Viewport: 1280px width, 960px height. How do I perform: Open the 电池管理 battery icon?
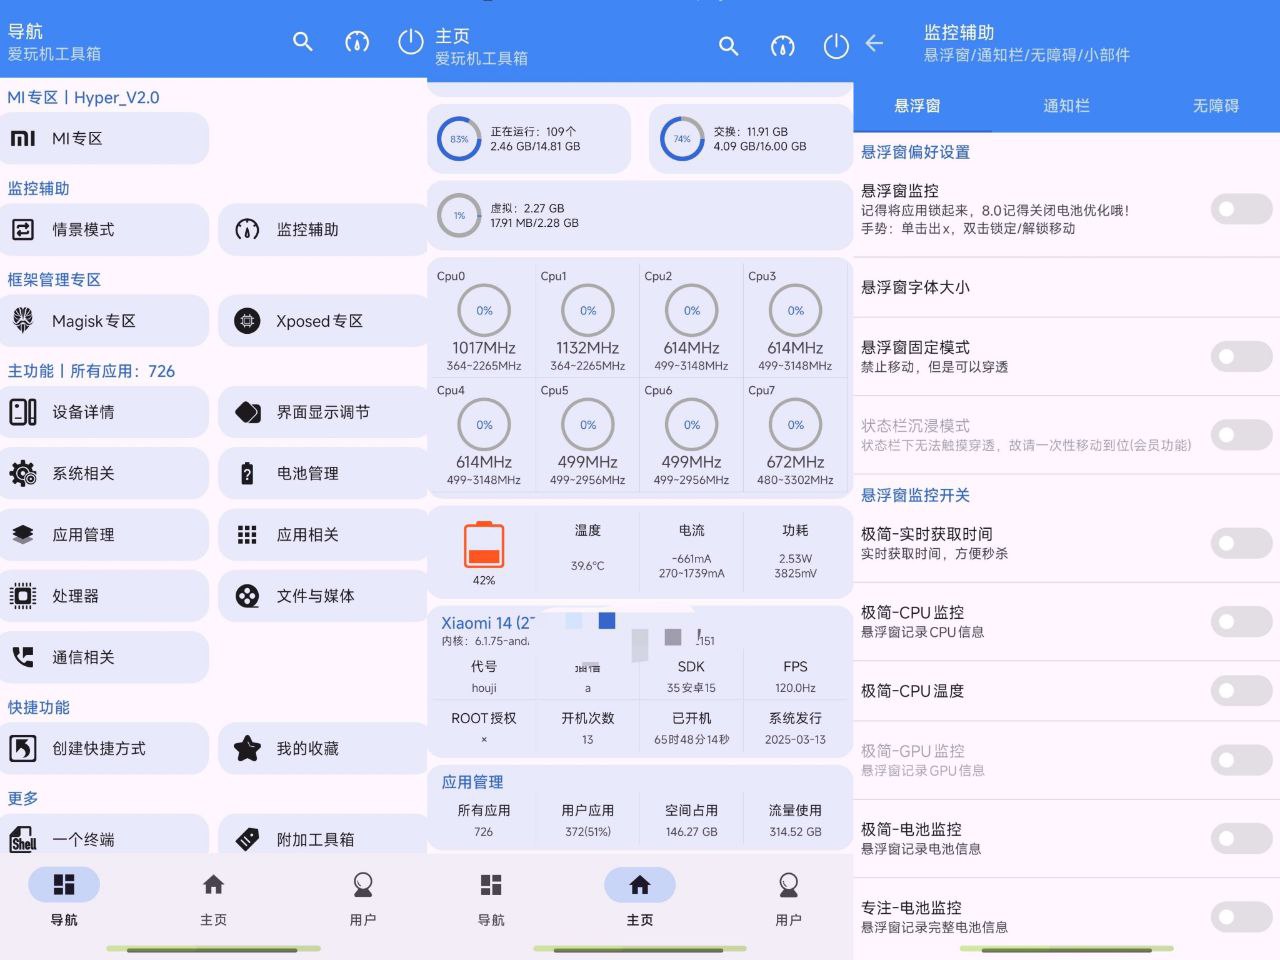pyautogui.click(x=247, y=473)
